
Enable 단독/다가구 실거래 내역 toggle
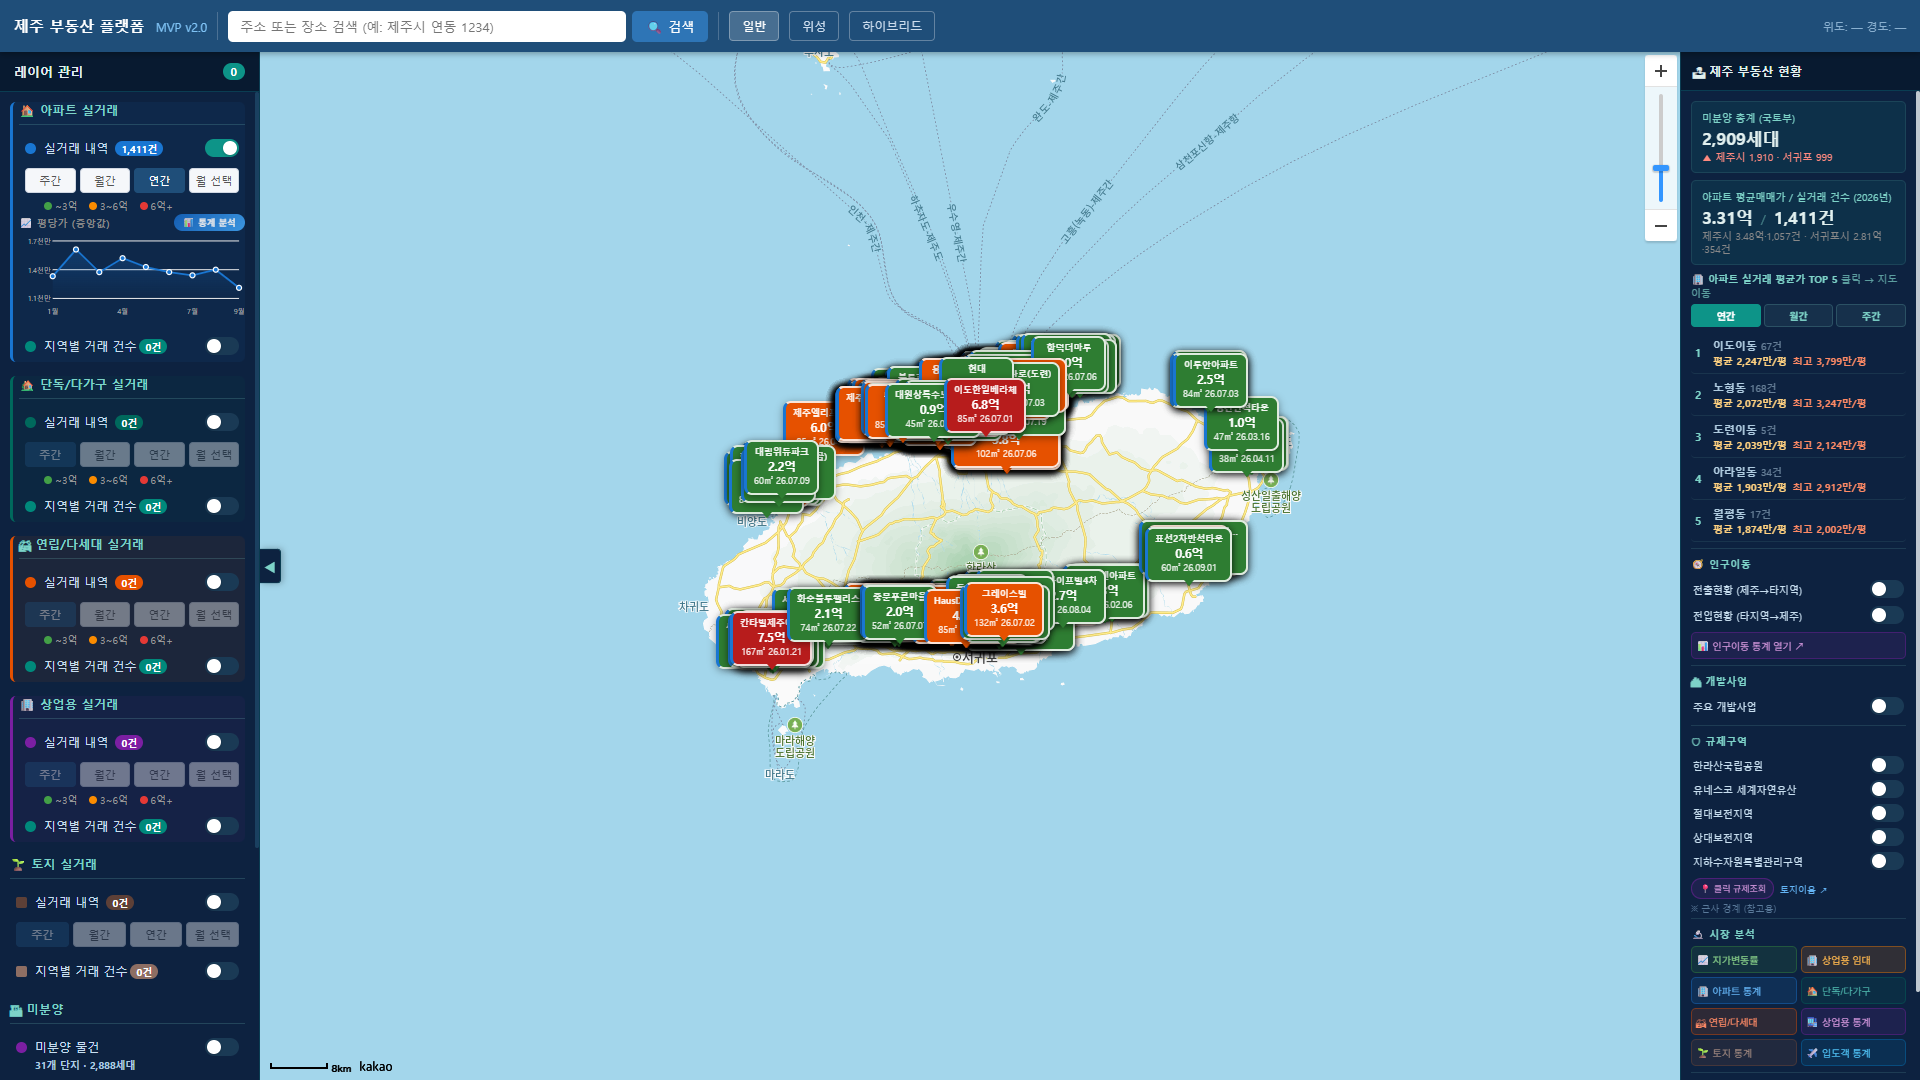point(222,423)
